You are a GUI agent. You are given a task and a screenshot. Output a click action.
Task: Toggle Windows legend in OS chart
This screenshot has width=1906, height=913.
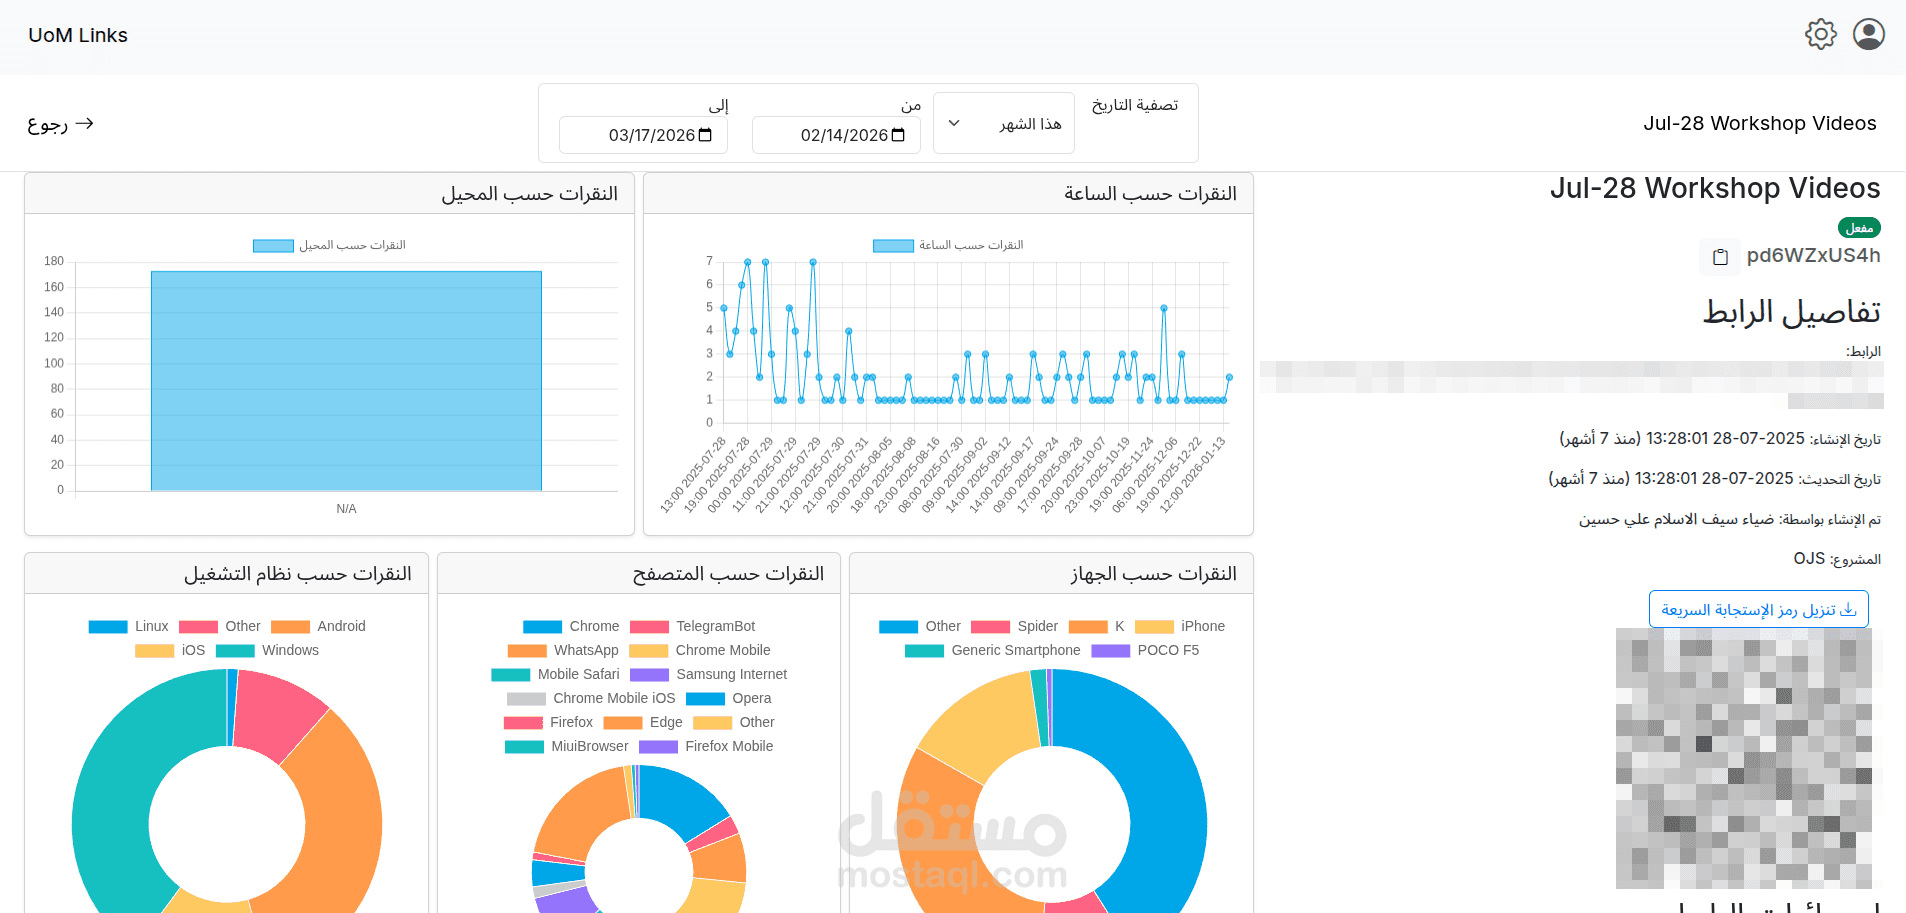pos(268,650)
